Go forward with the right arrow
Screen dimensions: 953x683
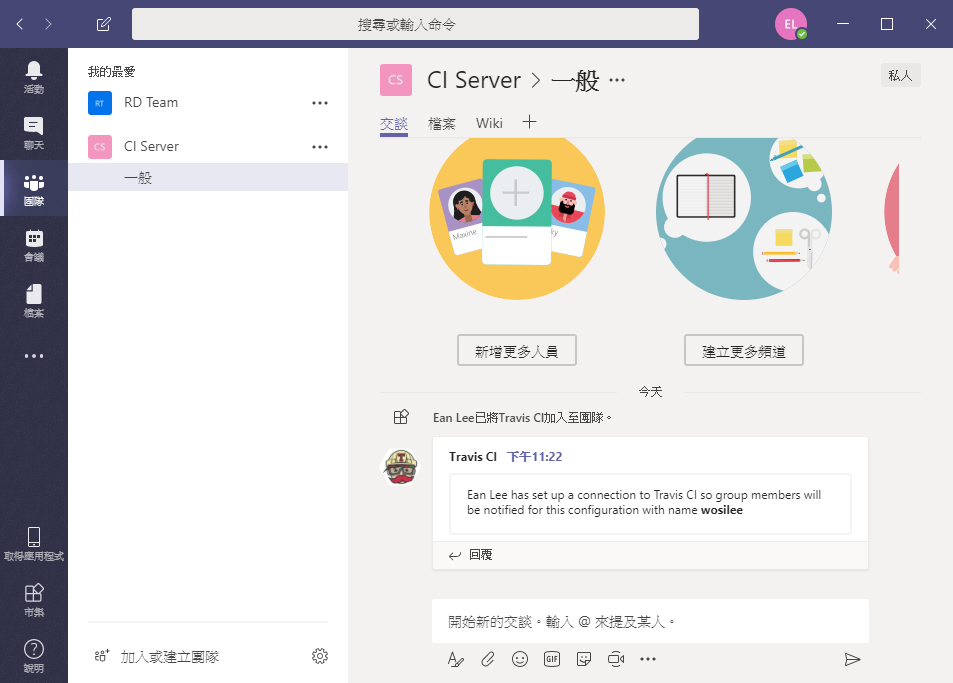click(x=48, y=24)
